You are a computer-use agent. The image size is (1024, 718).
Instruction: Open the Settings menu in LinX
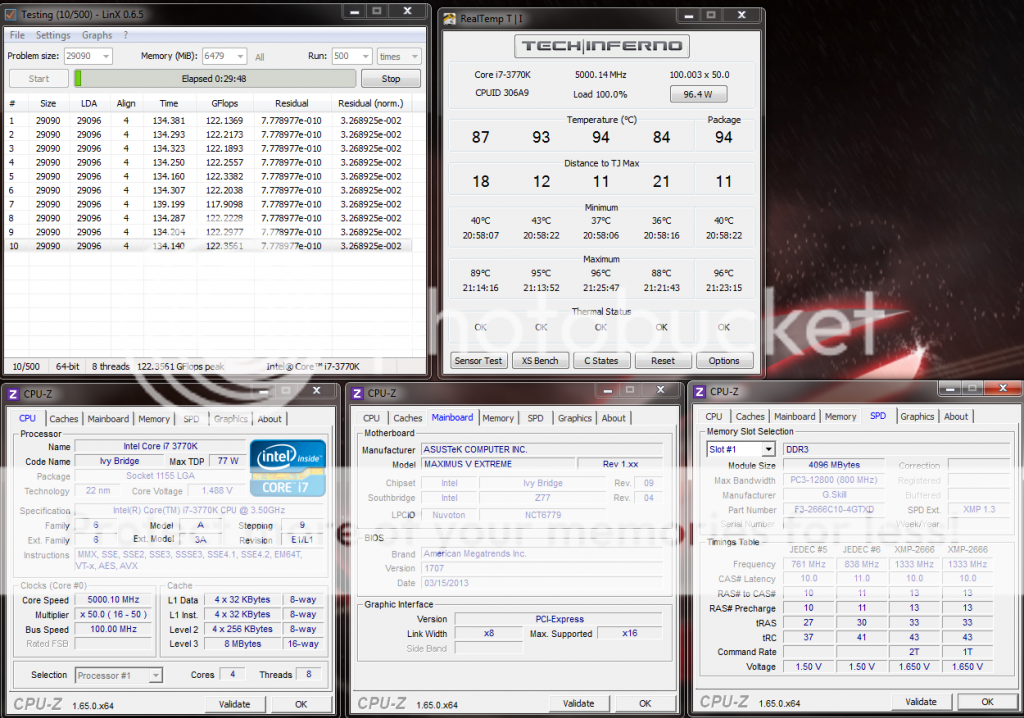53,35
